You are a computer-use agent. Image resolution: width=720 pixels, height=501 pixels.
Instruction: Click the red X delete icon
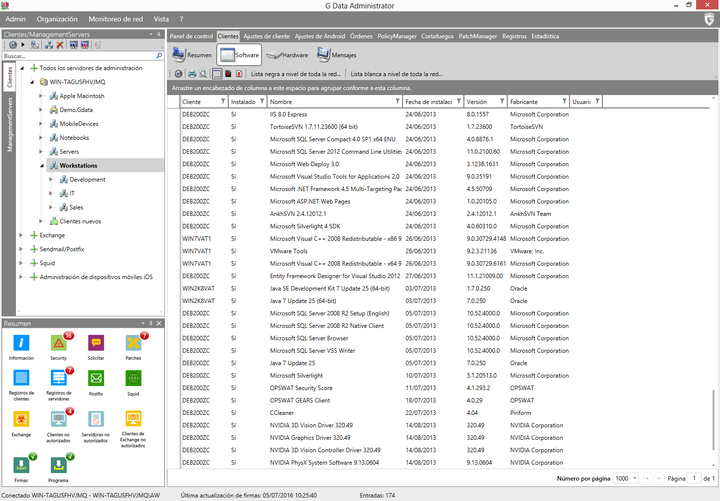60,45
